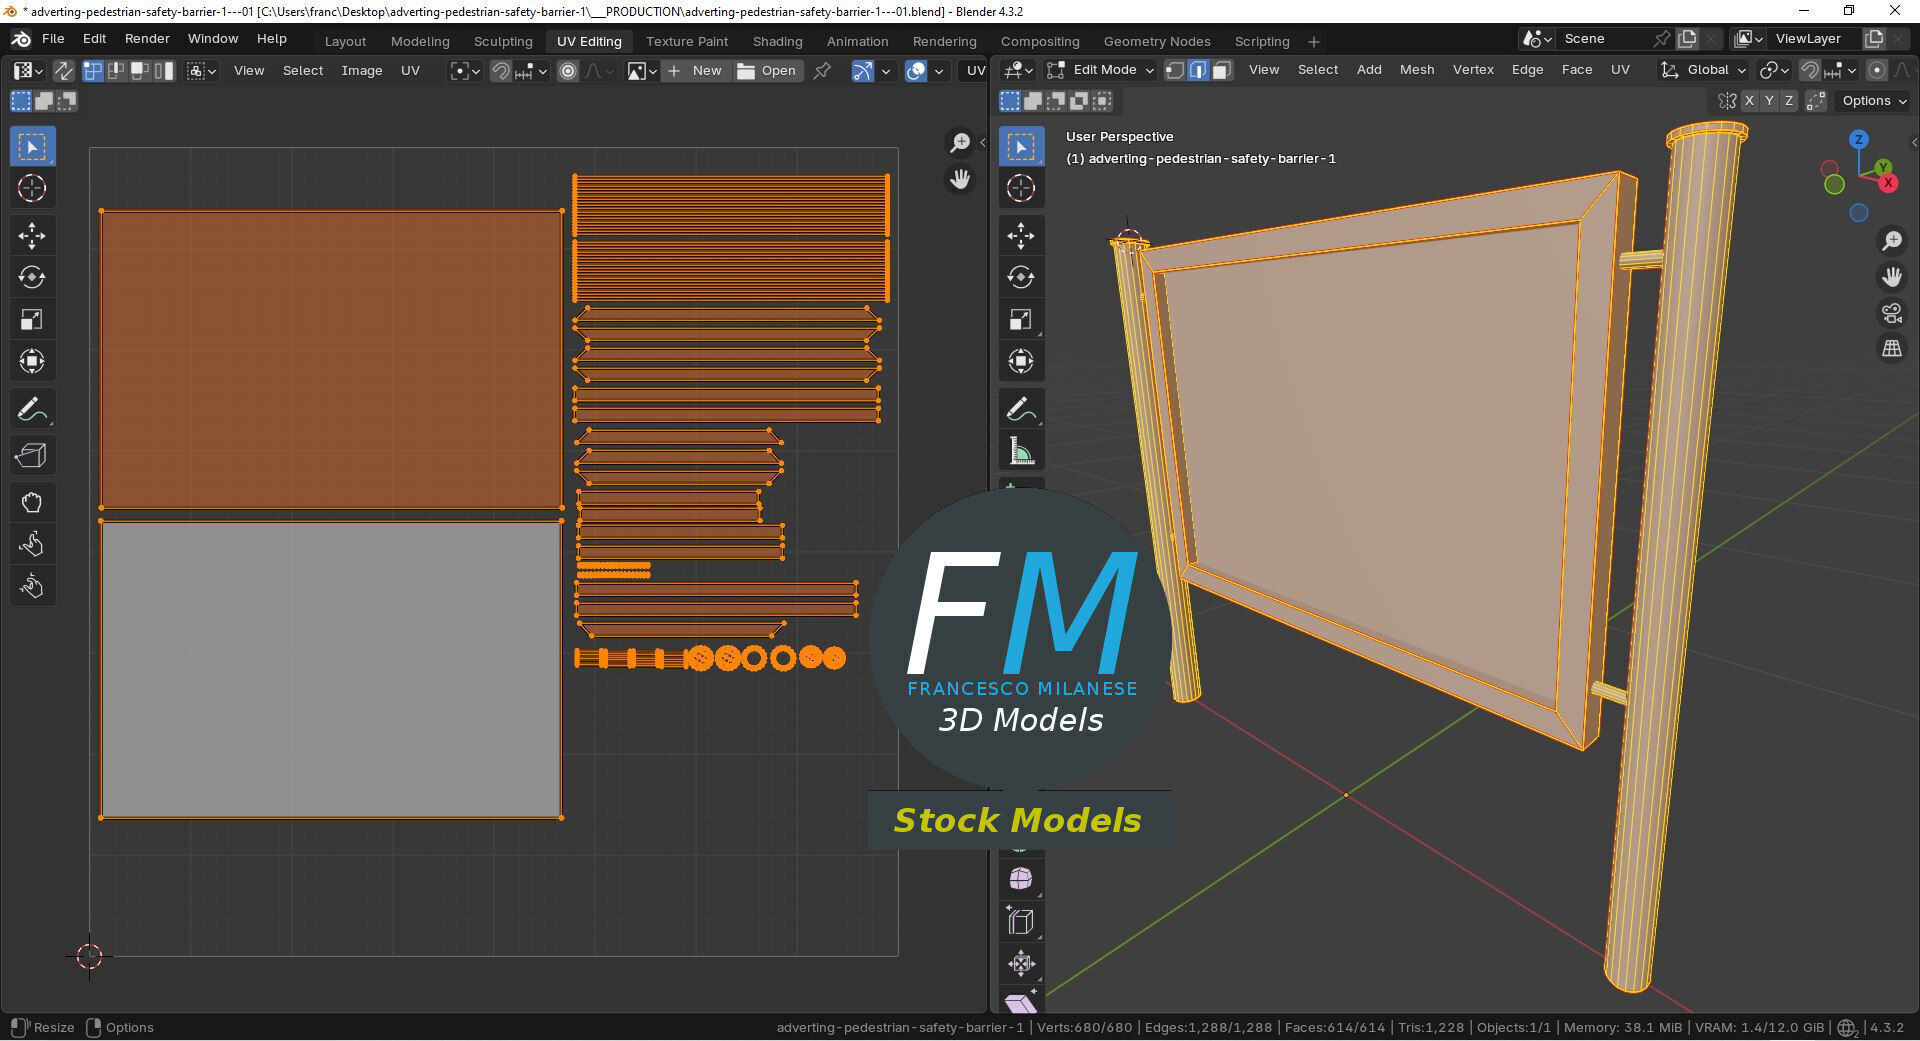Switch to the Shading workspace tab
The image size is (1920, 1041).
(778, 41)
